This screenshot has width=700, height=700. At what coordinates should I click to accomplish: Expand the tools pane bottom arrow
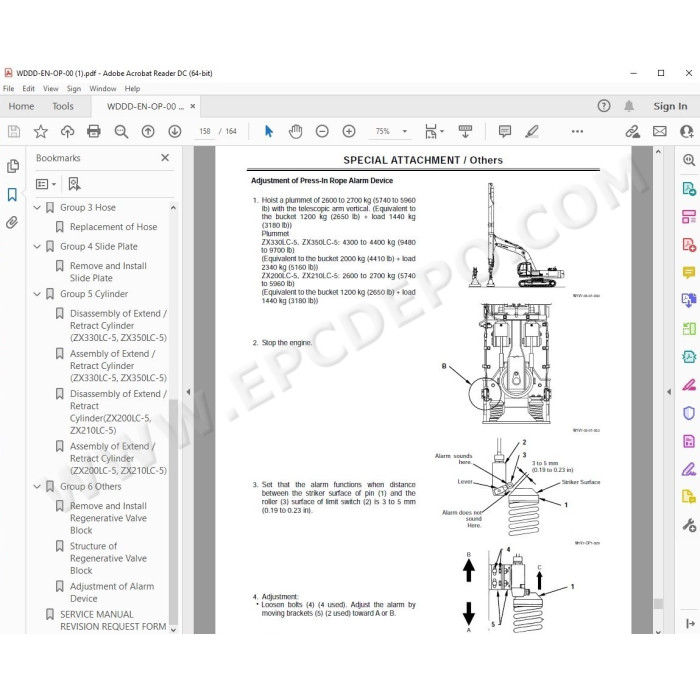pos(690,623)
